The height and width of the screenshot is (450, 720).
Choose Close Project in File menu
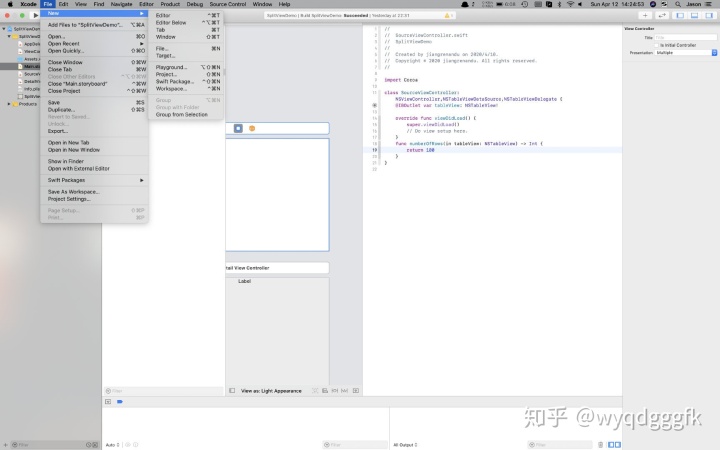(x=94, y=91)
